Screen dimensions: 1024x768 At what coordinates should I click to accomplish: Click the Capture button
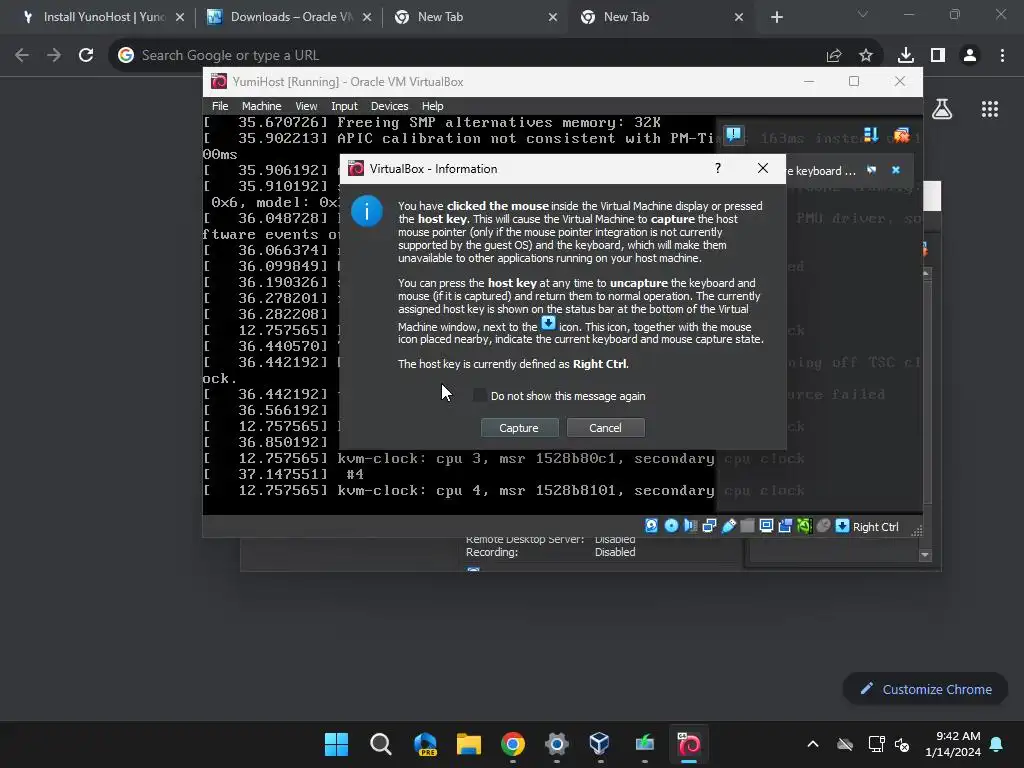[x=519, y=428]
